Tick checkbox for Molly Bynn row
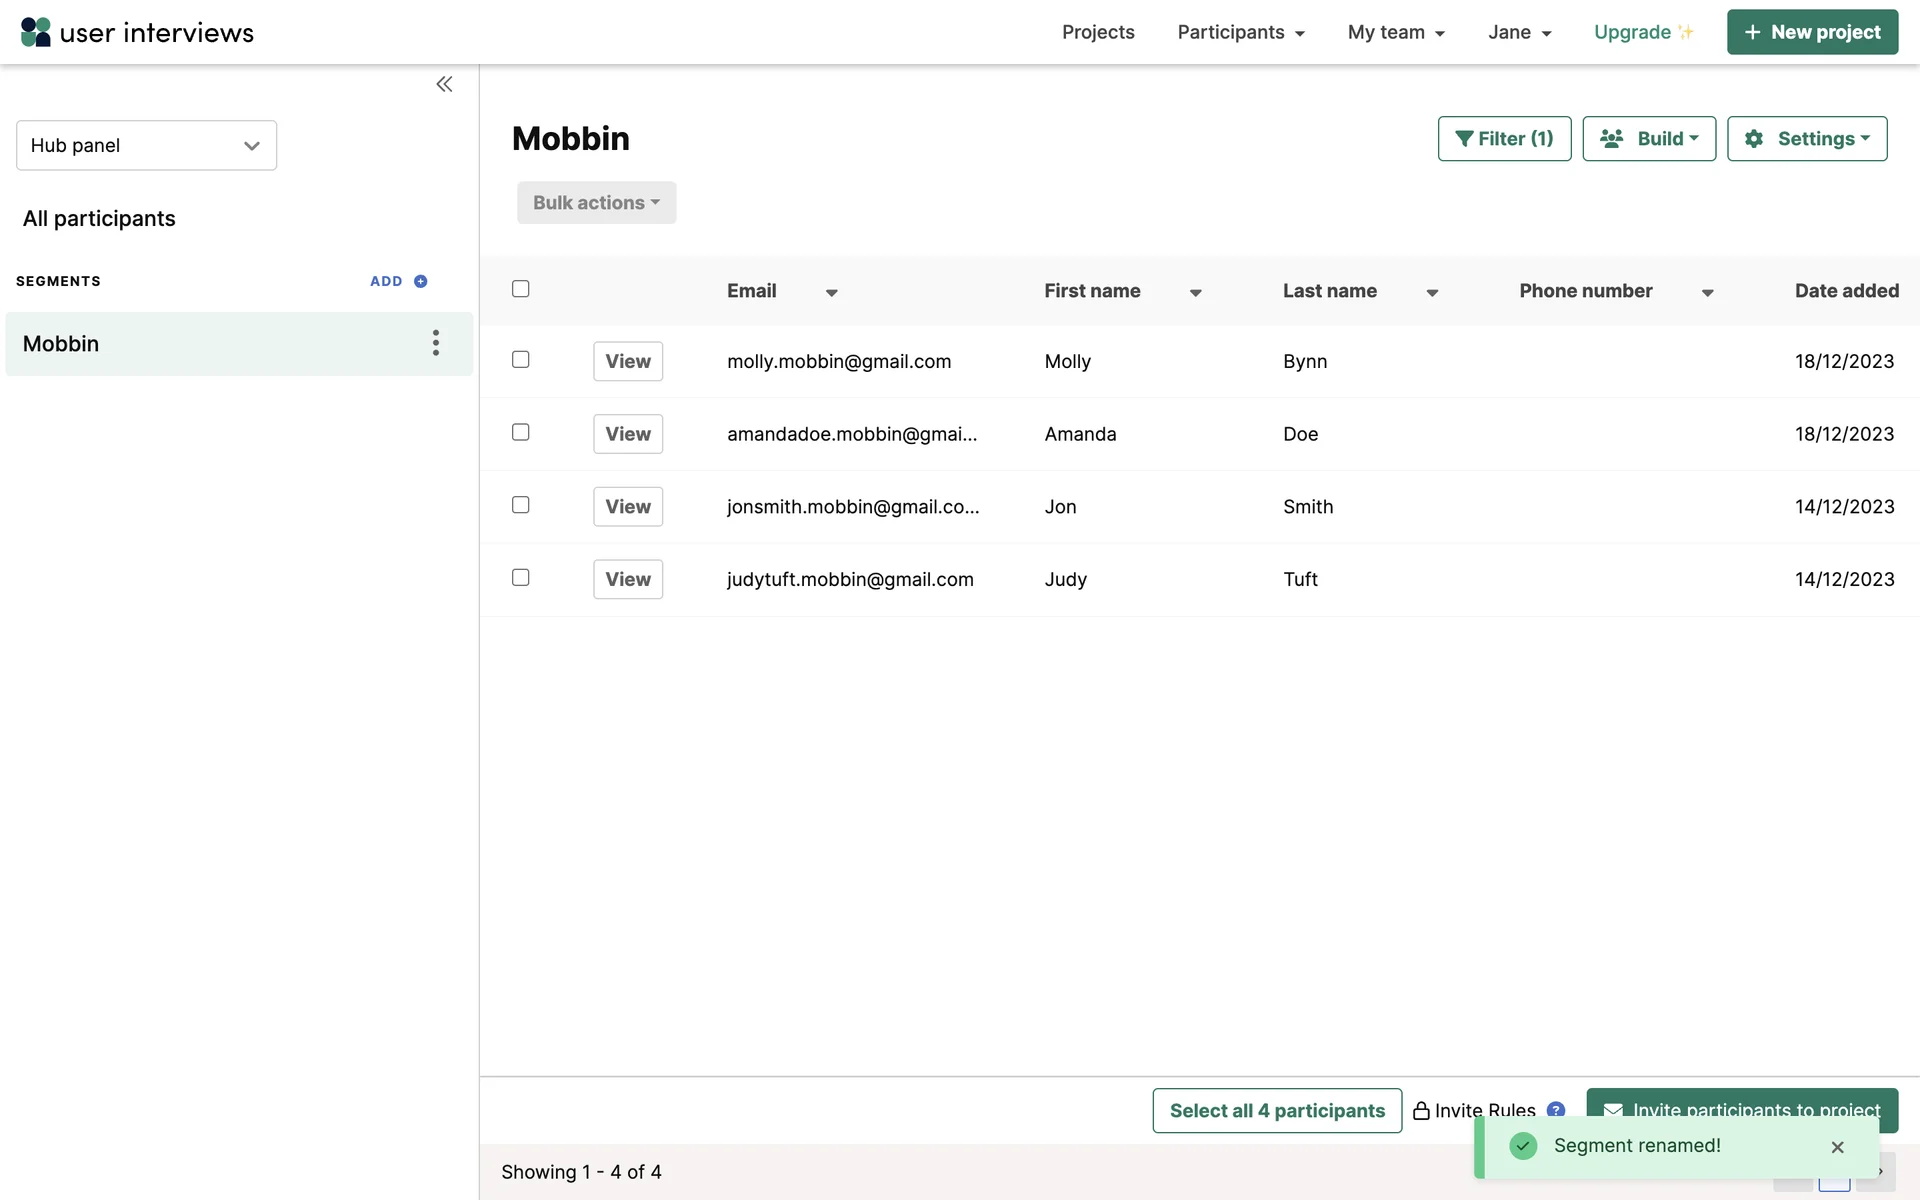 click(521, 359)
